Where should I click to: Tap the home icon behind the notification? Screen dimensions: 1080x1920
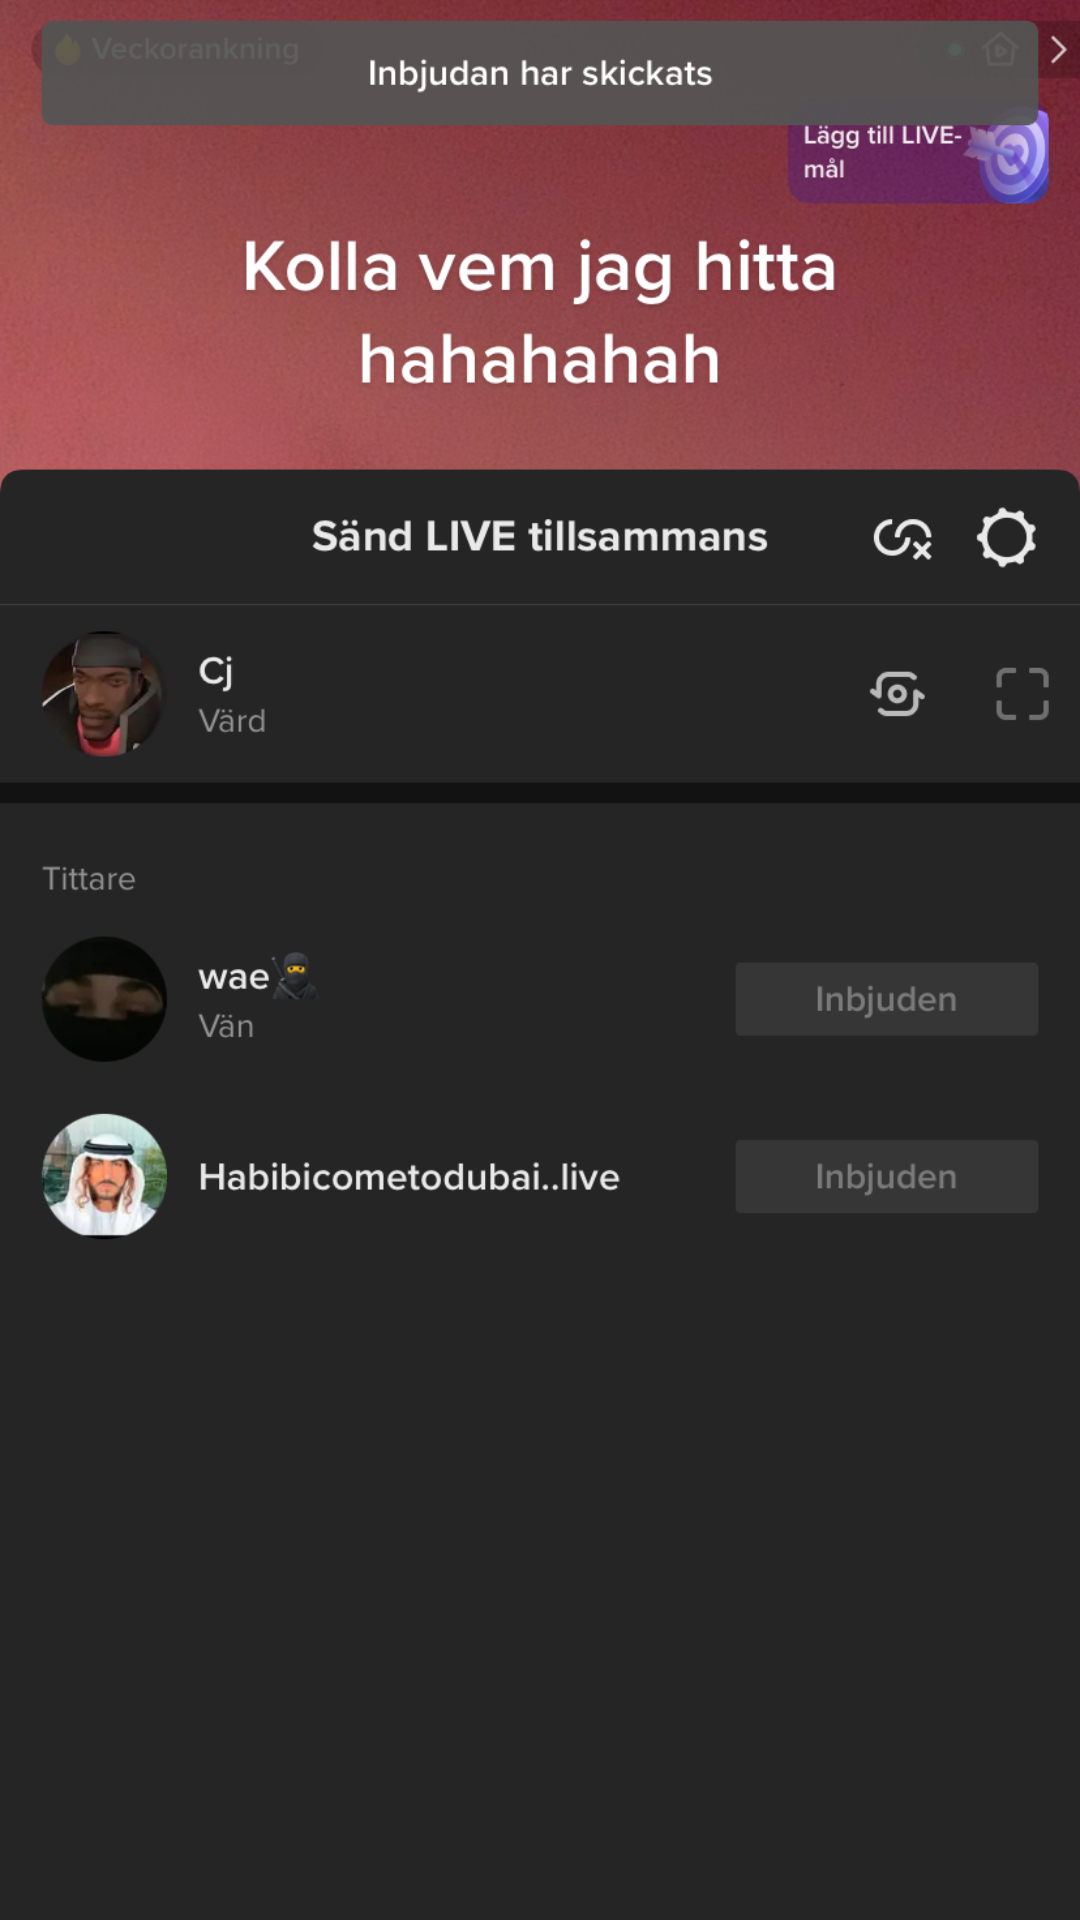coord(1000,48)
